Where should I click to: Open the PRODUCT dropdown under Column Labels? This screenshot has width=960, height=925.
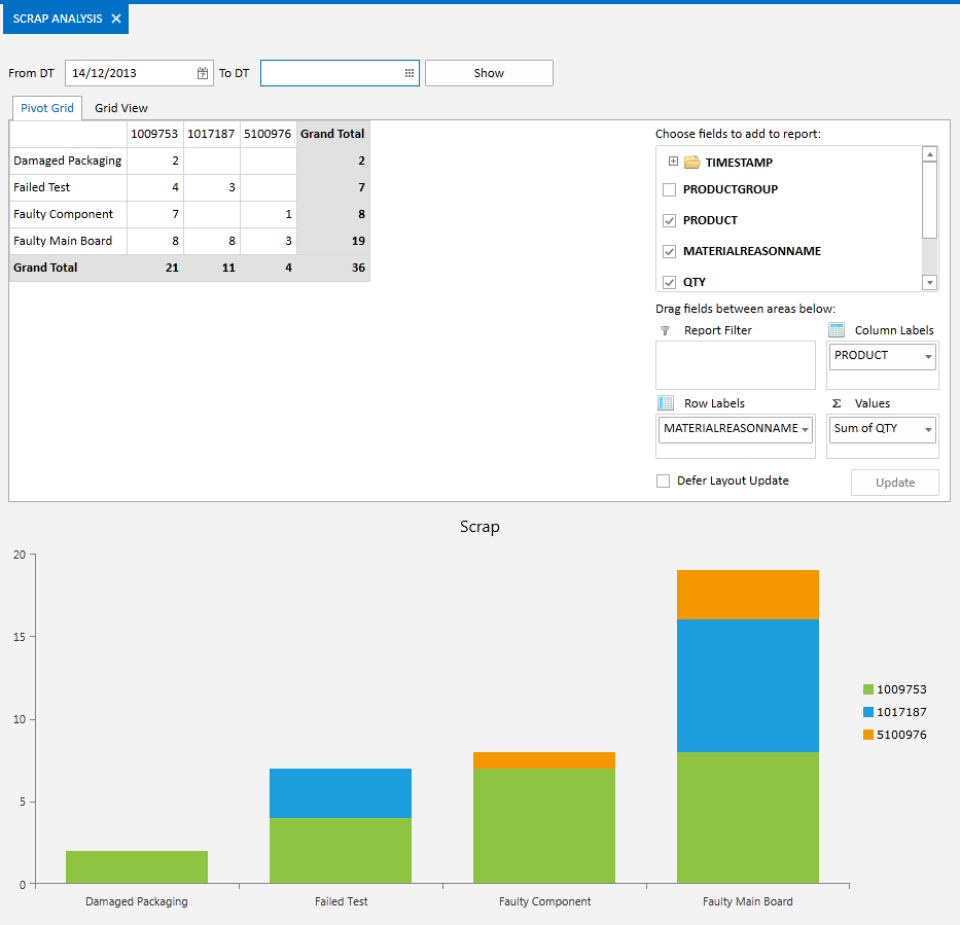[x=927, y=355]
